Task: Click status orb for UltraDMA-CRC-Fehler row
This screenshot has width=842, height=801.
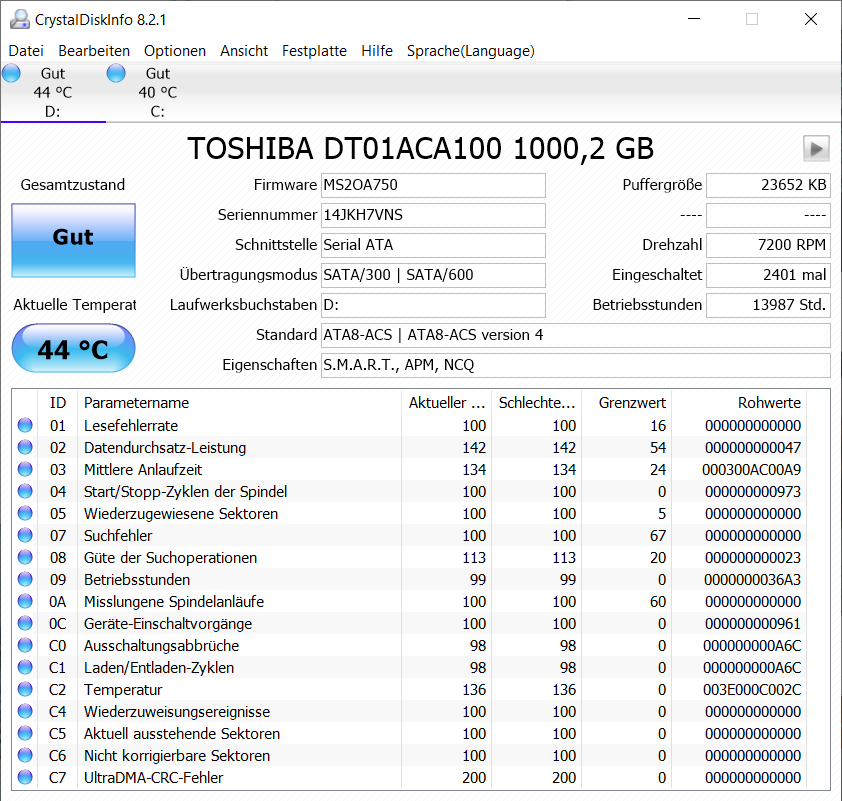Action: click(25, 777)
